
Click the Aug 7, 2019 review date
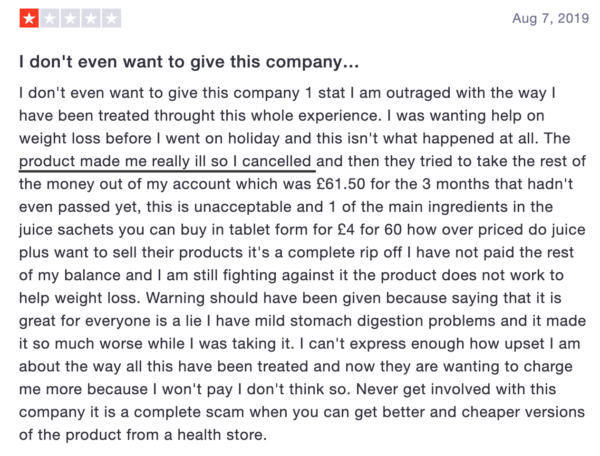coord(550,18)
